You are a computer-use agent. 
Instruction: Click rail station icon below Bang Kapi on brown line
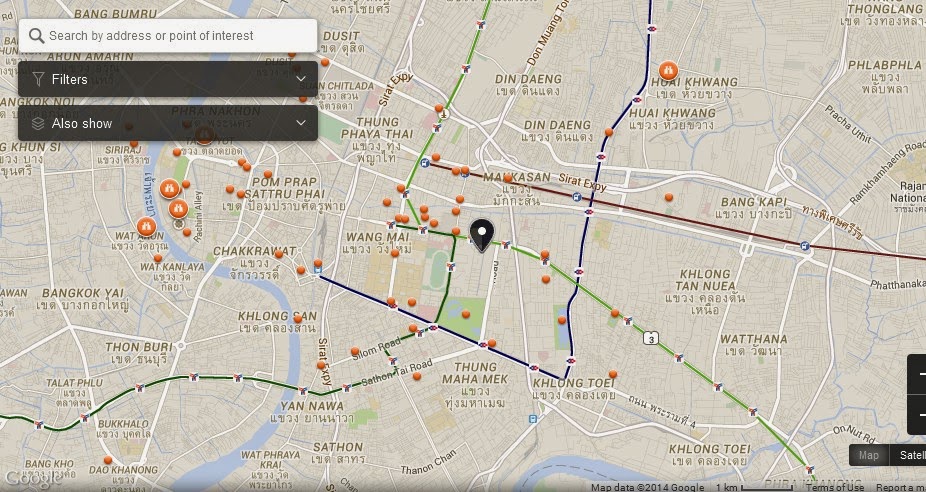click(x=805, y=246)
